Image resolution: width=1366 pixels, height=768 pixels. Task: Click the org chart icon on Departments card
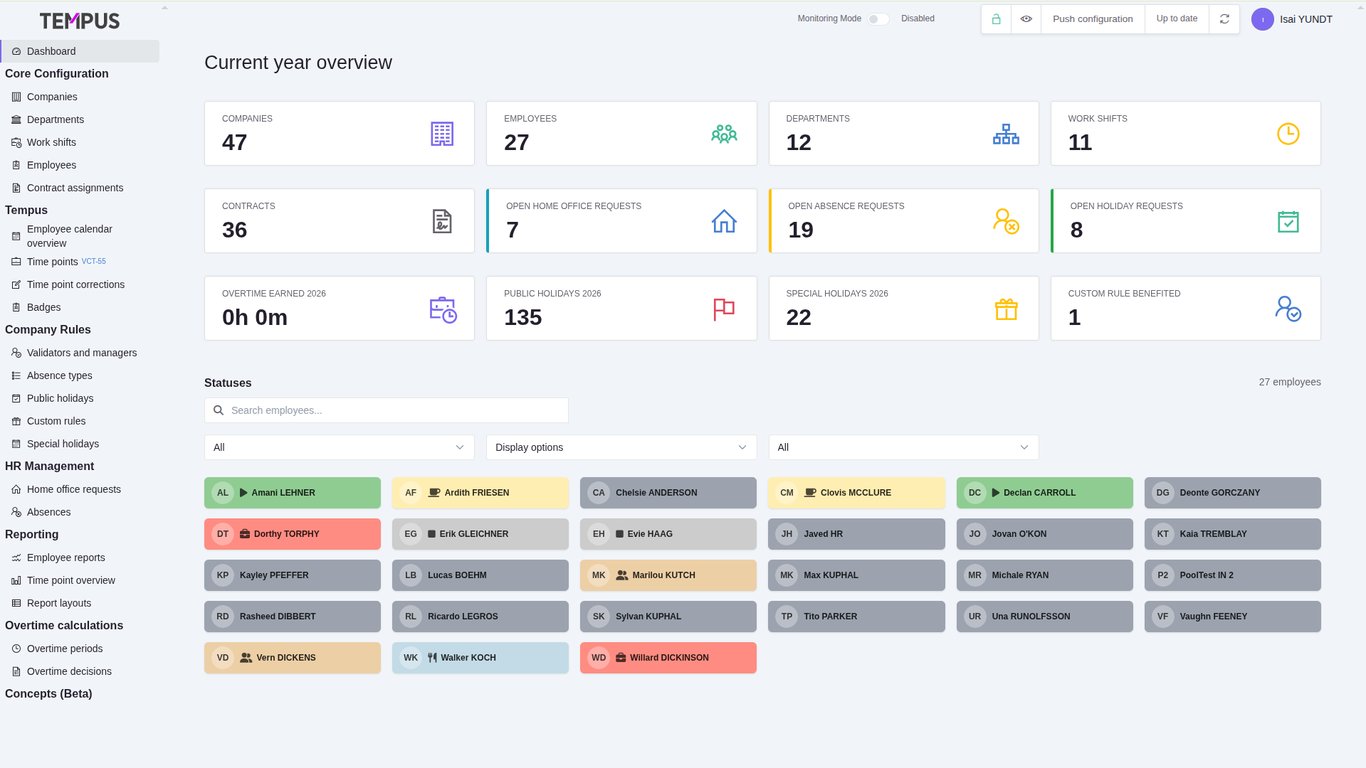pyautogui.click(x=1006, y=133)
